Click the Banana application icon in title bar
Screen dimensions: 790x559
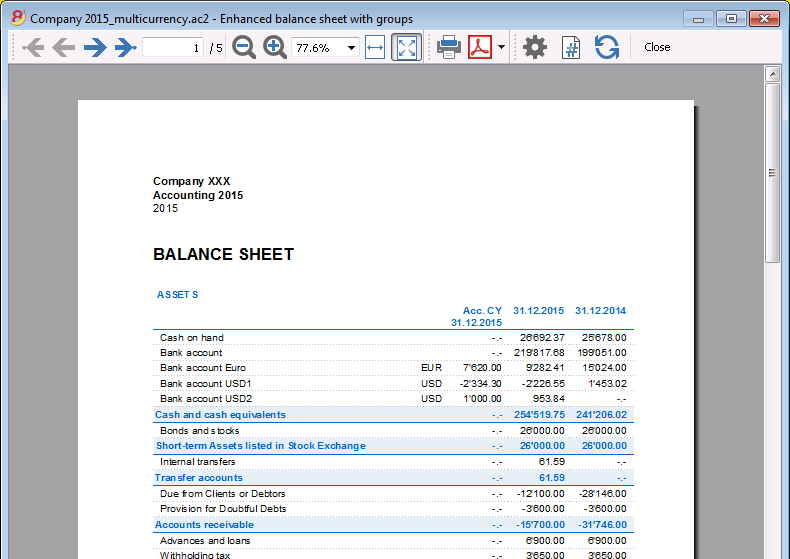pyautogui.click(x=18, y=18)
